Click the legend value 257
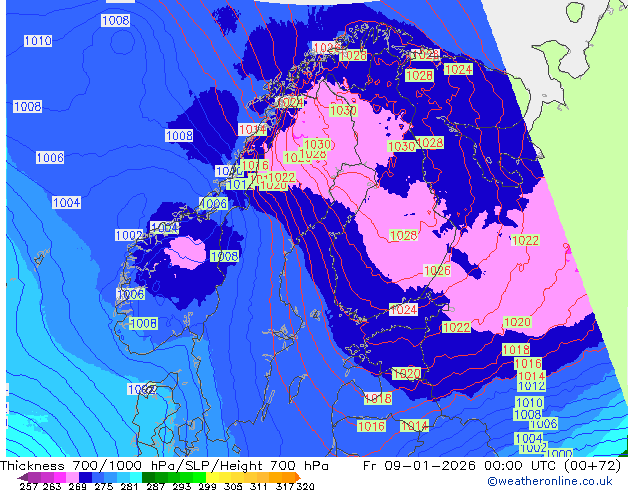 29,486
